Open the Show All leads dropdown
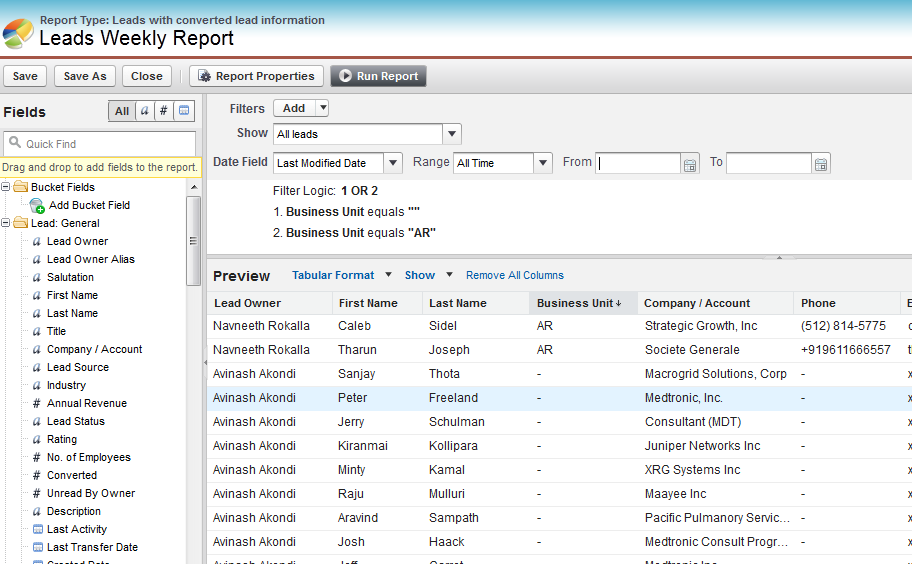Screen dimensions: 912x564 (x=452, y=134)
